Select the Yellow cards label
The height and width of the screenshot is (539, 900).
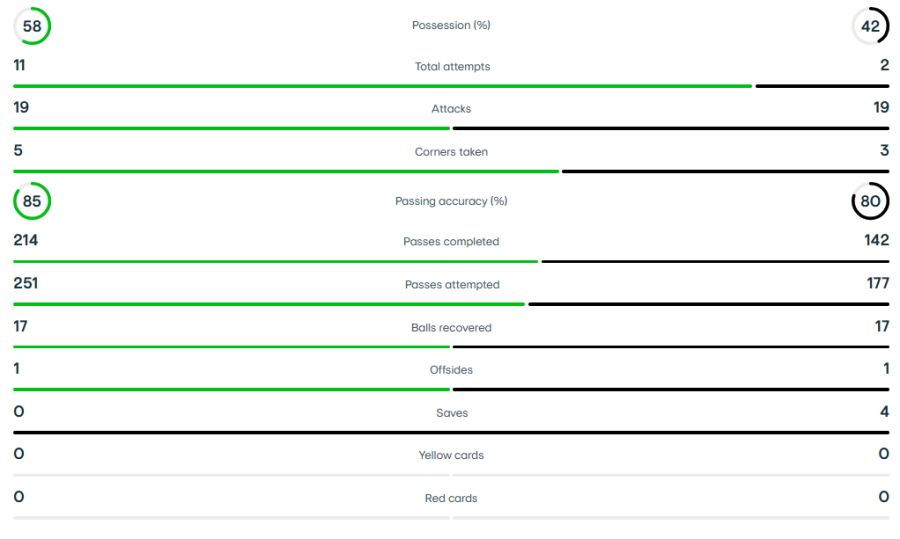(x=451, y=455)
